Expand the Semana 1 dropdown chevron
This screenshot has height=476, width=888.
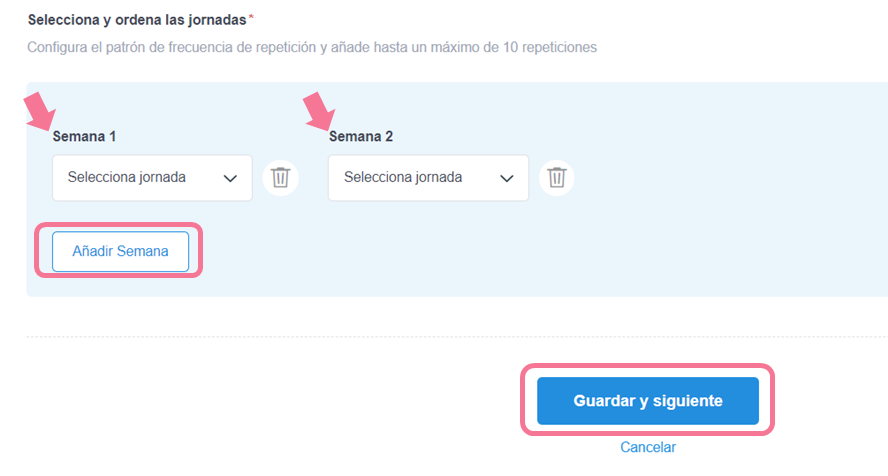coord(230,178)
